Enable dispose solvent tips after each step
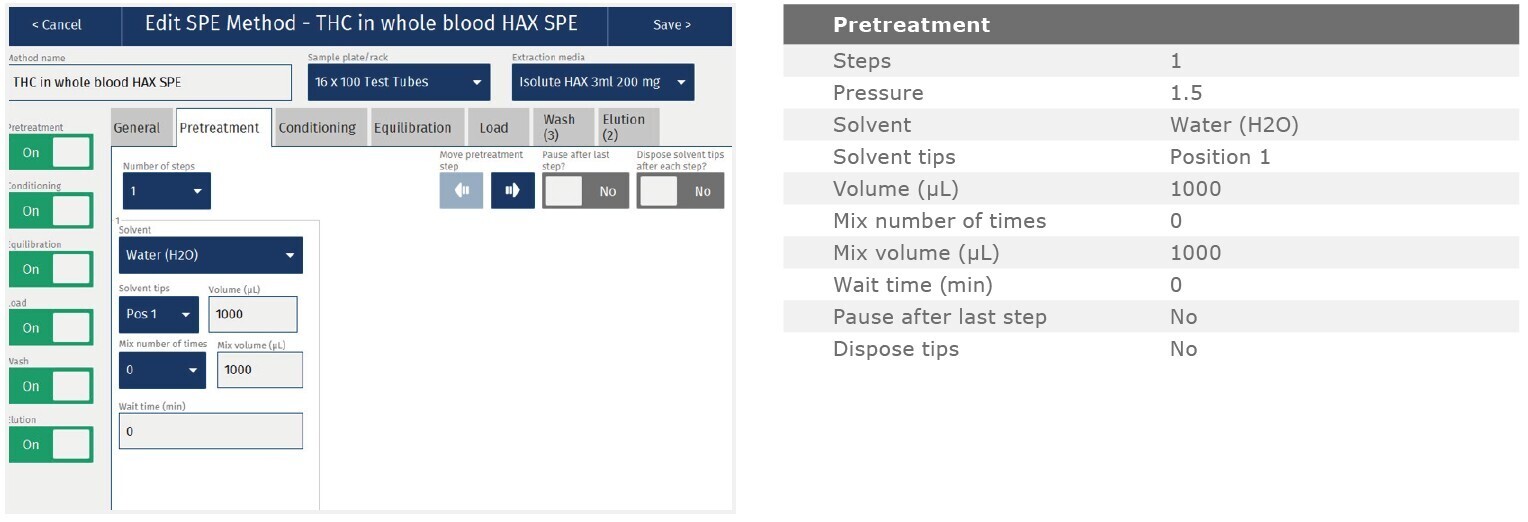Viewport: 1528px width, 522px height. 680,191
